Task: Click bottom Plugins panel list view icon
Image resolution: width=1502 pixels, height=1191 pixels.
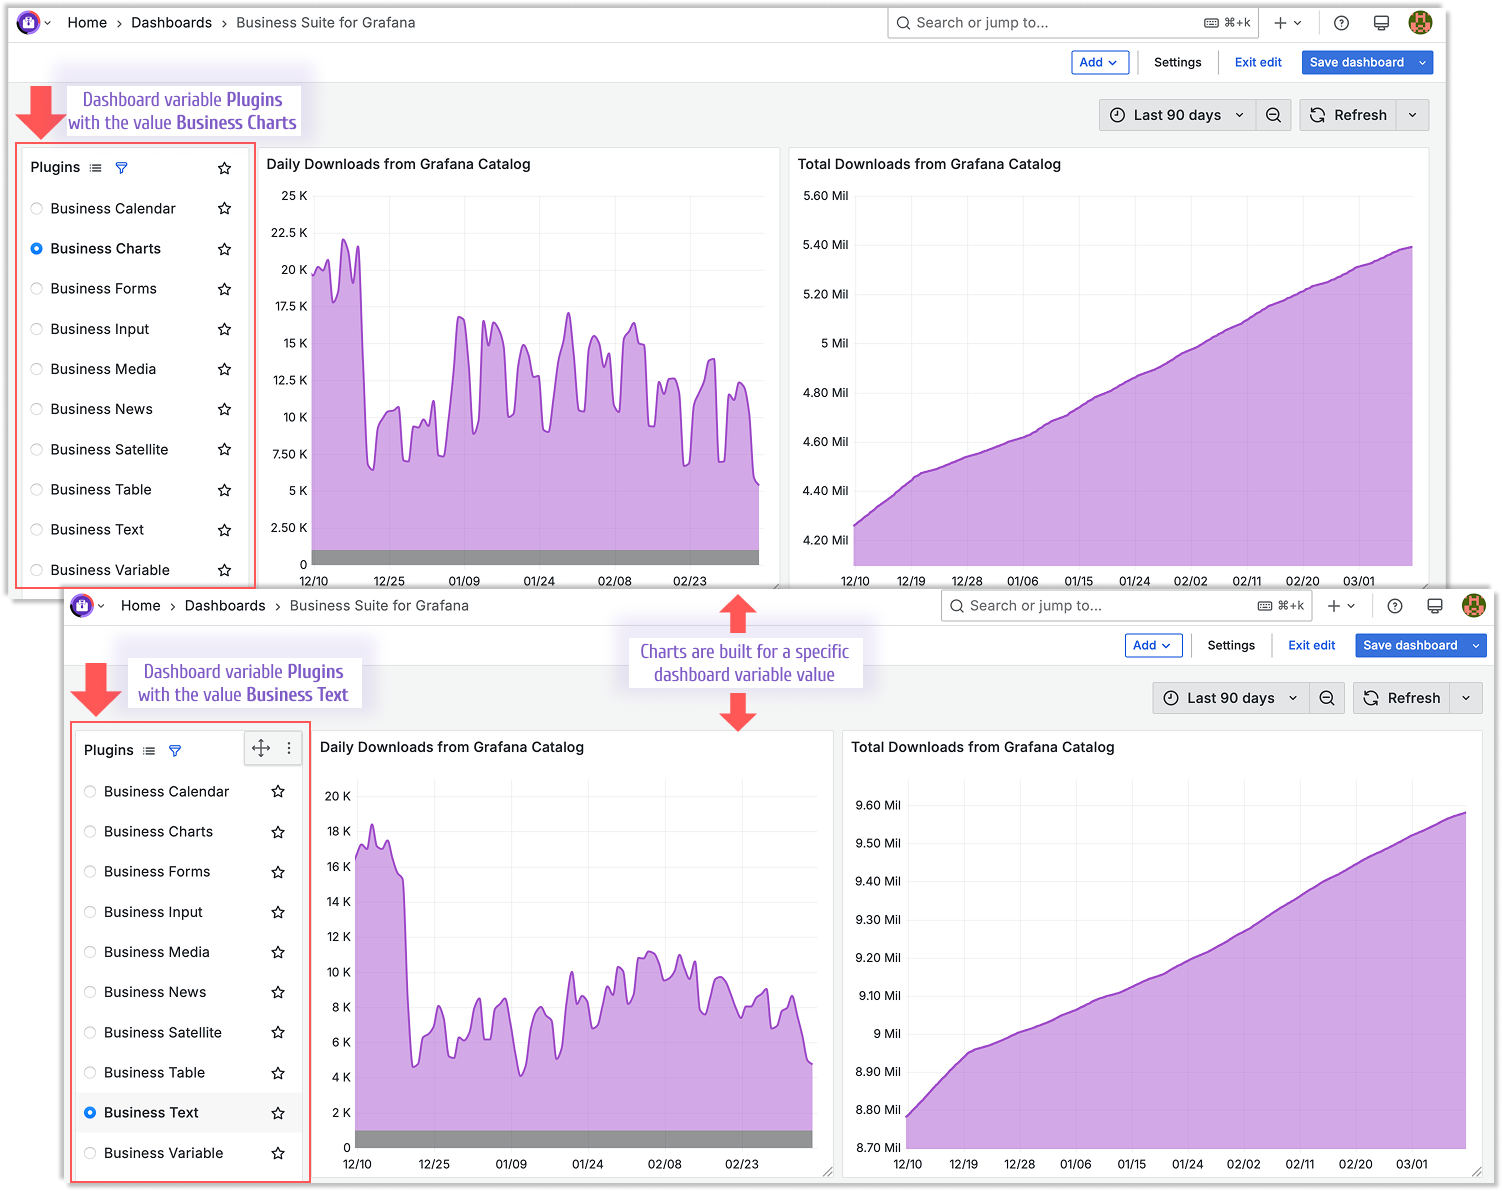Action: [149, 751]
